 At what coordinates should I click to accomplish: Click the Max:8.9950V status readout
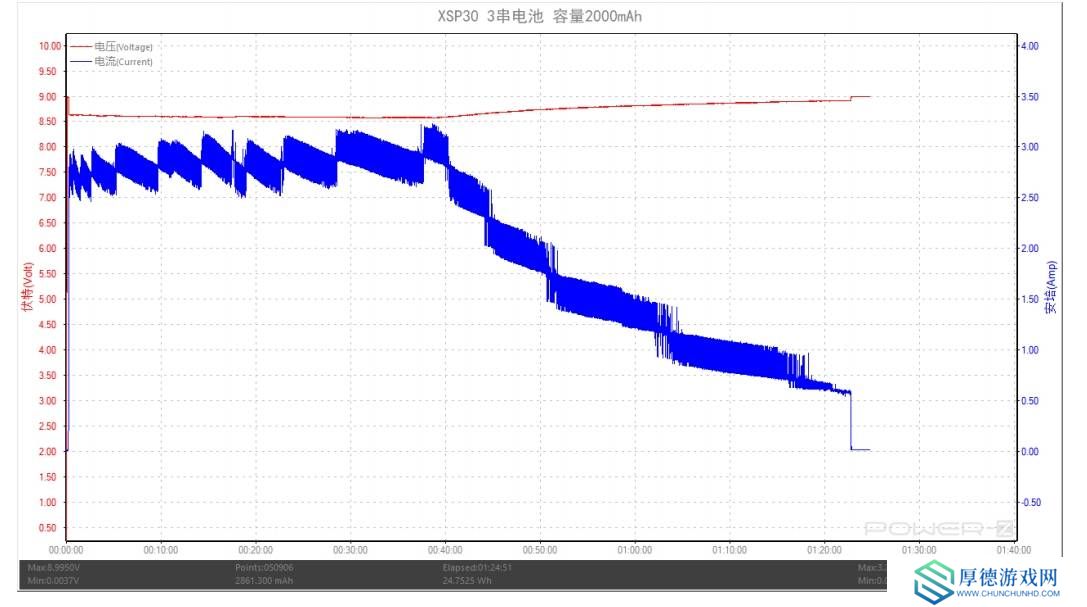click(x=53, y=568)
